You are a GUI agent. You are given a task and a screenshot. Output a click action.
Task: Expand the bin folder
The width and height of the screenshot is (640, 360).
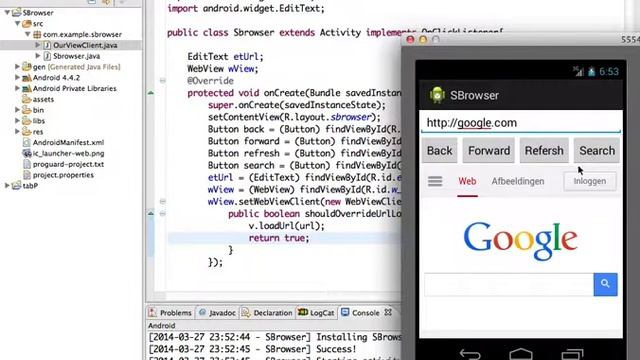[x=18, y=110]
